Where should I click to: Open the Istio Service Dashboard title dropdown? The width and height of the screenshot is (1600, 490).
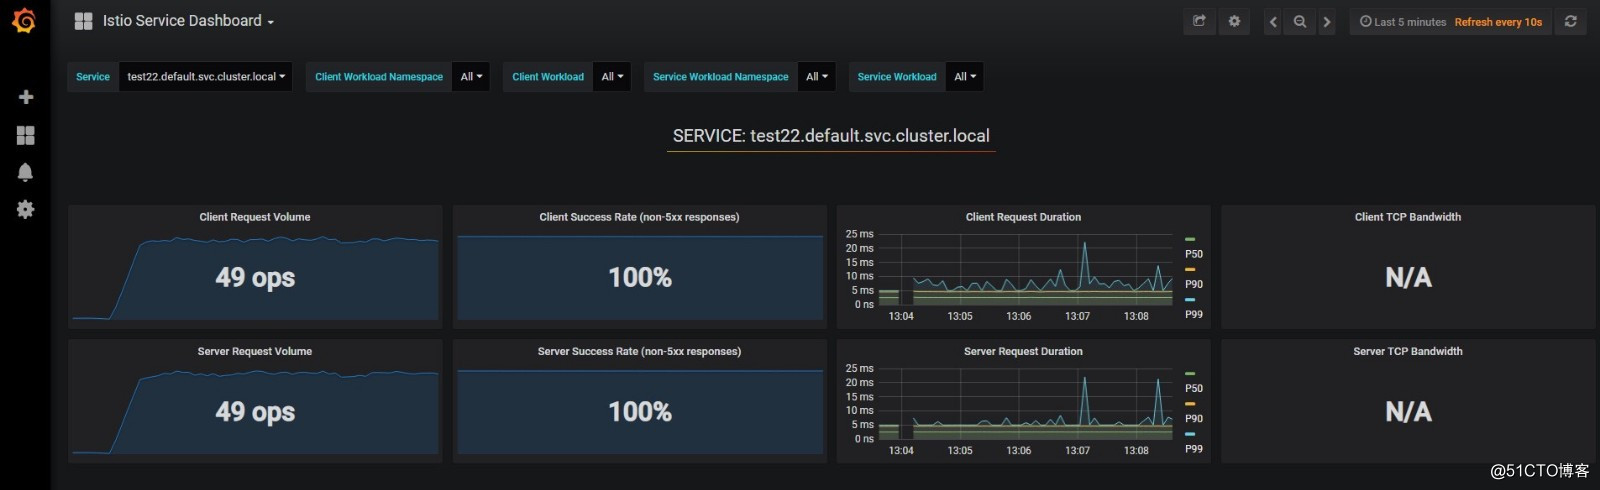[x=188, y=21]
